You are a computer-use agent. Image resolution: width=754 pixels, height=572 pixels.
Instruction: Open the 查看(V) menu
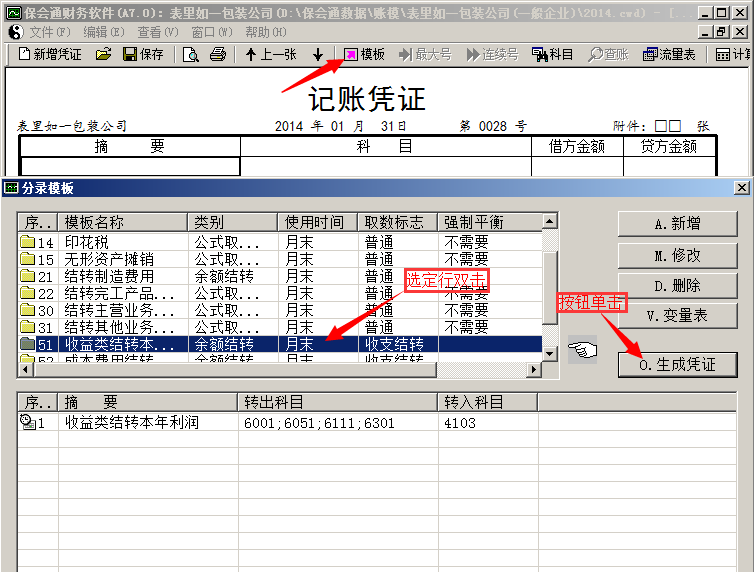coord(158,32)
